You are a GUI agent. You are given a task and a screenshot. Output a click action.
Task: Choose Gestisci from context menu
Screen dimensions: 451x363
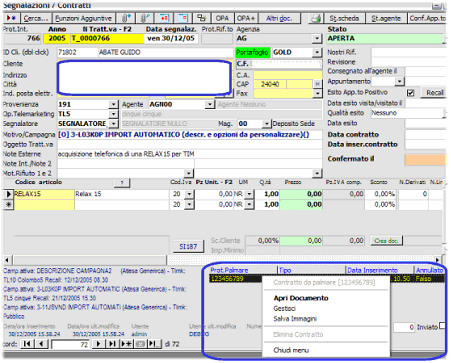(284, 308)
